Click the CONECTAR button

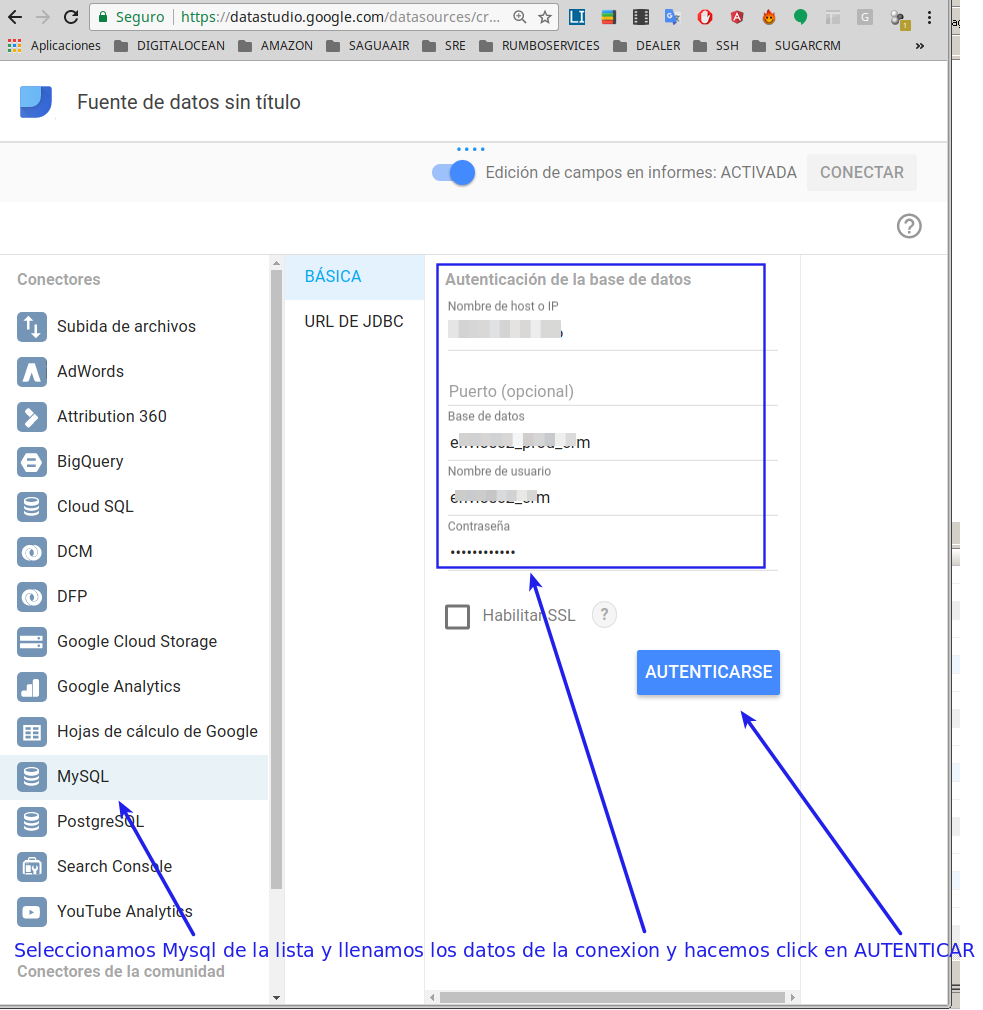pyautogui.click(x=861, y=172)
